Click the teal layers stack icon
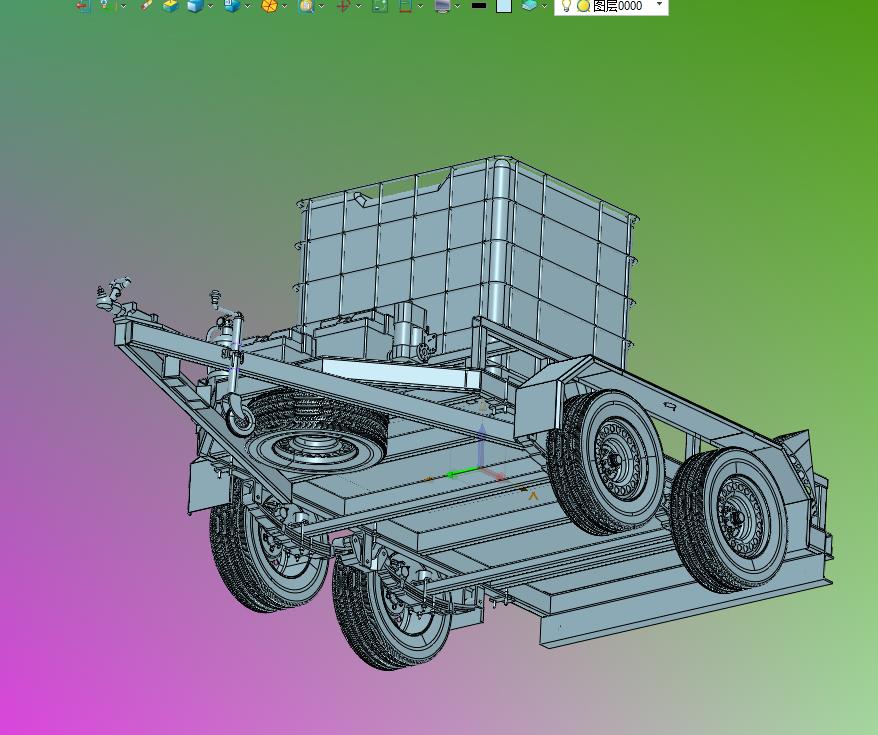Viewport: 878px width, 735px height. pyautogui.click(x=529, y=6)
